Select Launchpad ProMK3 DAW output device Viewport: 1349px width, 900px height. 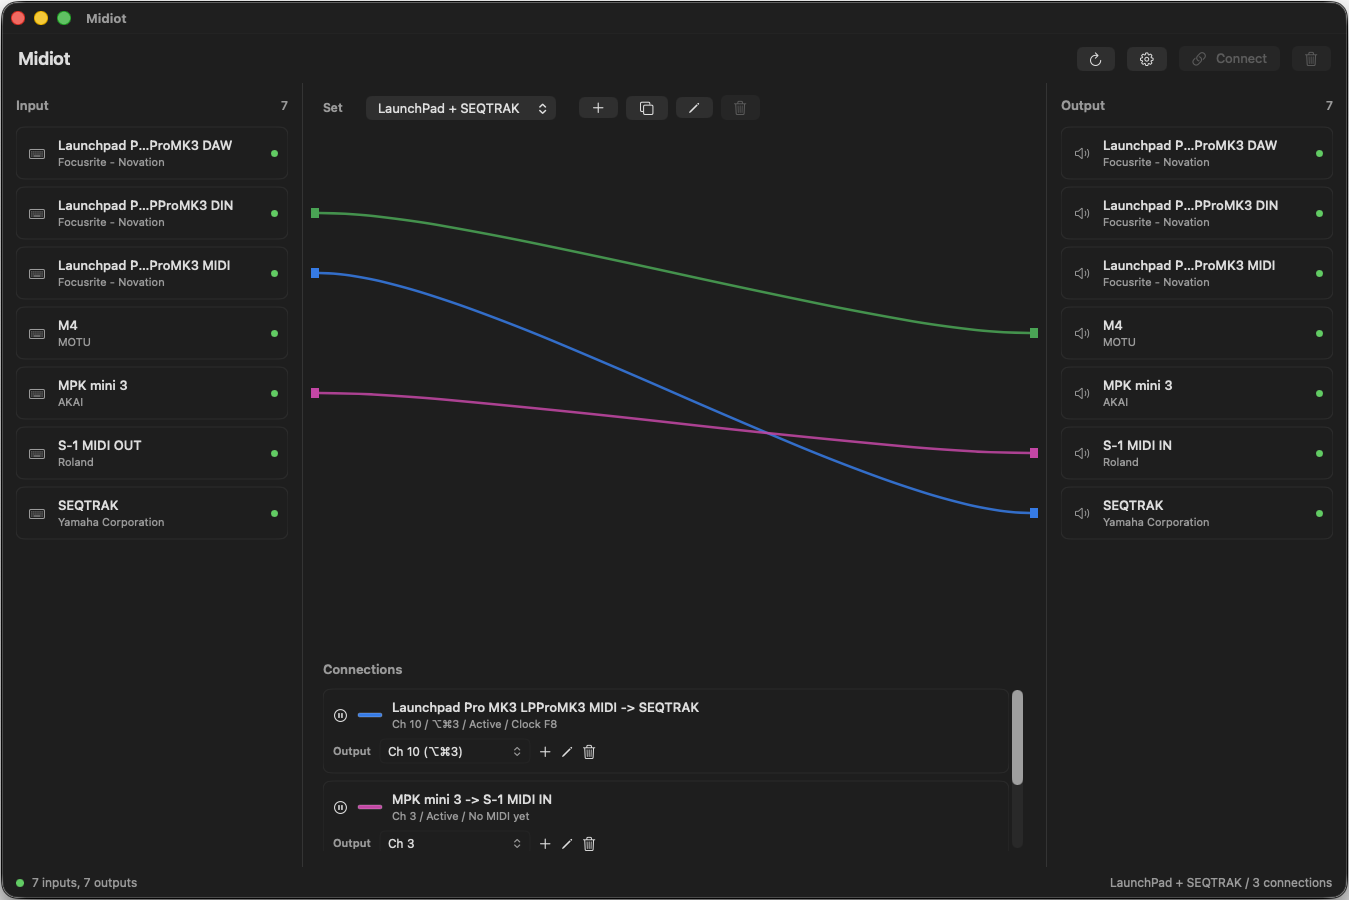(1197, 153)
